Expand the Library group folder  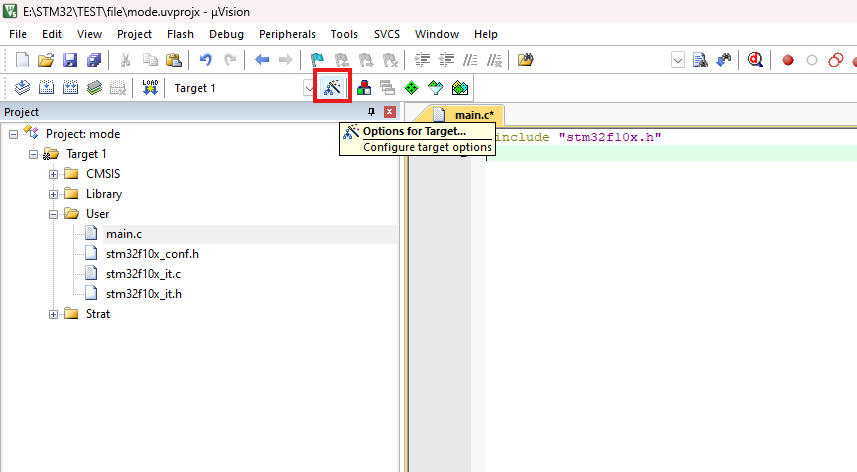pyautogui.click(x=54, y=194)
